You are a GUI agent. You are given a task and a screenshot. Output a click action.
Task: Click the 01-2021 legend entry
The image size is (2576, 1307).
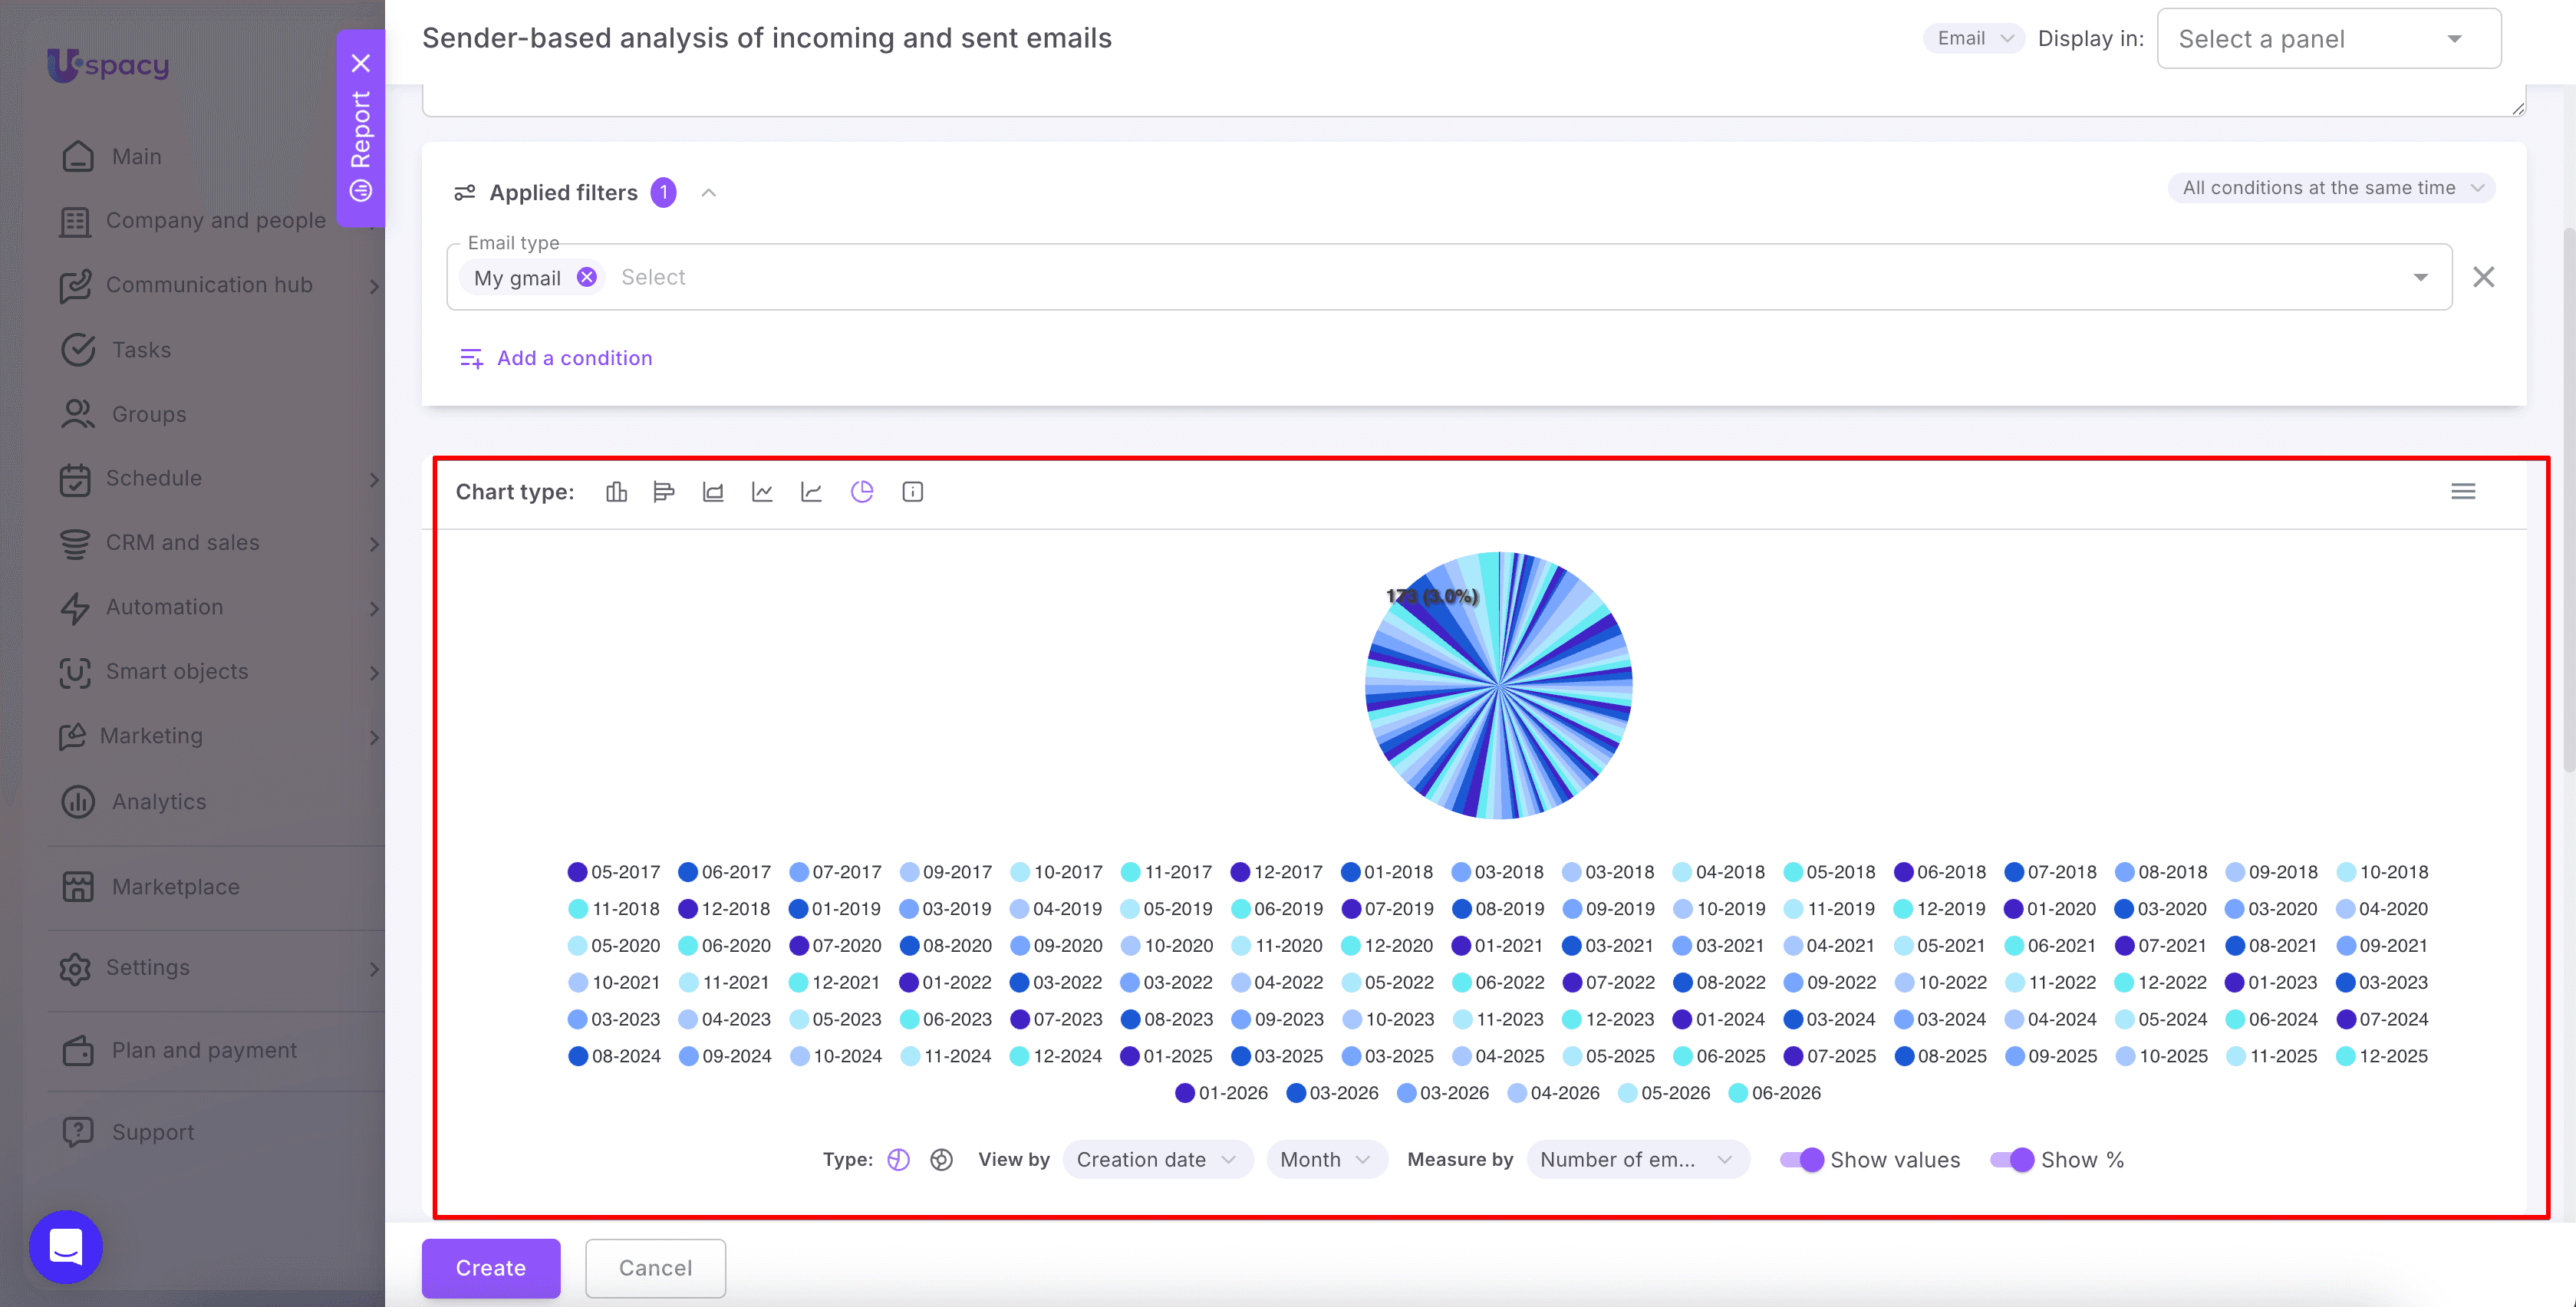(x=1496, y=945)
